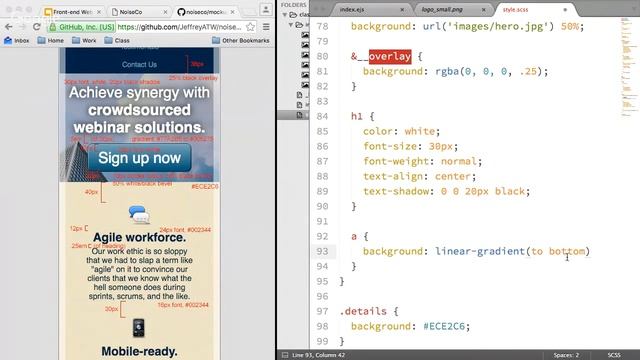Select the noiseco/mocks GitHub browser tab
The height and width of the screenshot is (360, 640).
coord(204,12)
